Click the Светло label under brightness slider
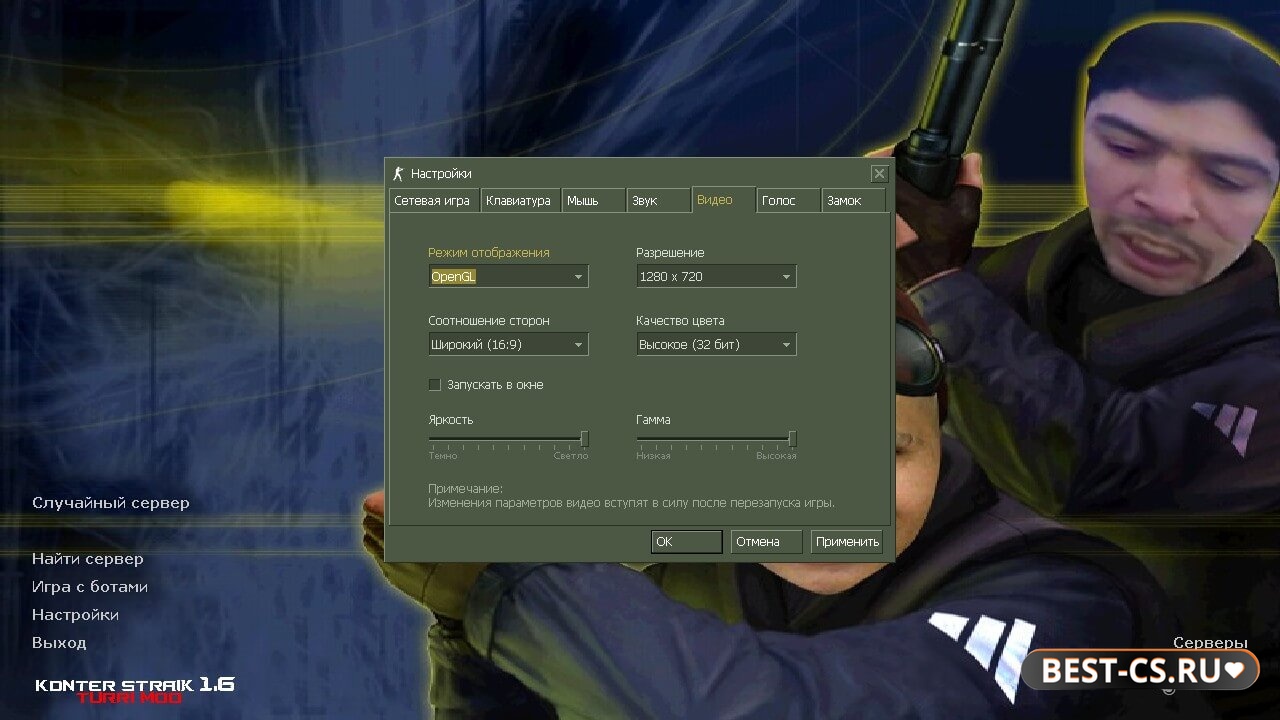This screenshot has height=720, width=1280. coord(571,456)
